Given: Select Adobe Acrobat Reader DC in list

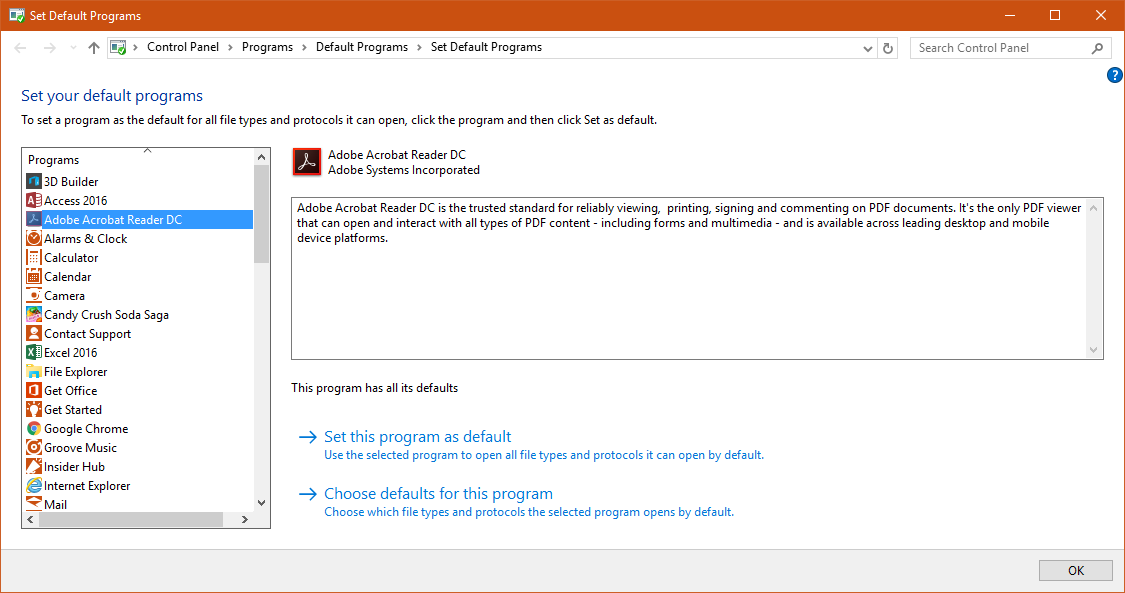Looking at the screenshot, I should (x=138, y=219).
